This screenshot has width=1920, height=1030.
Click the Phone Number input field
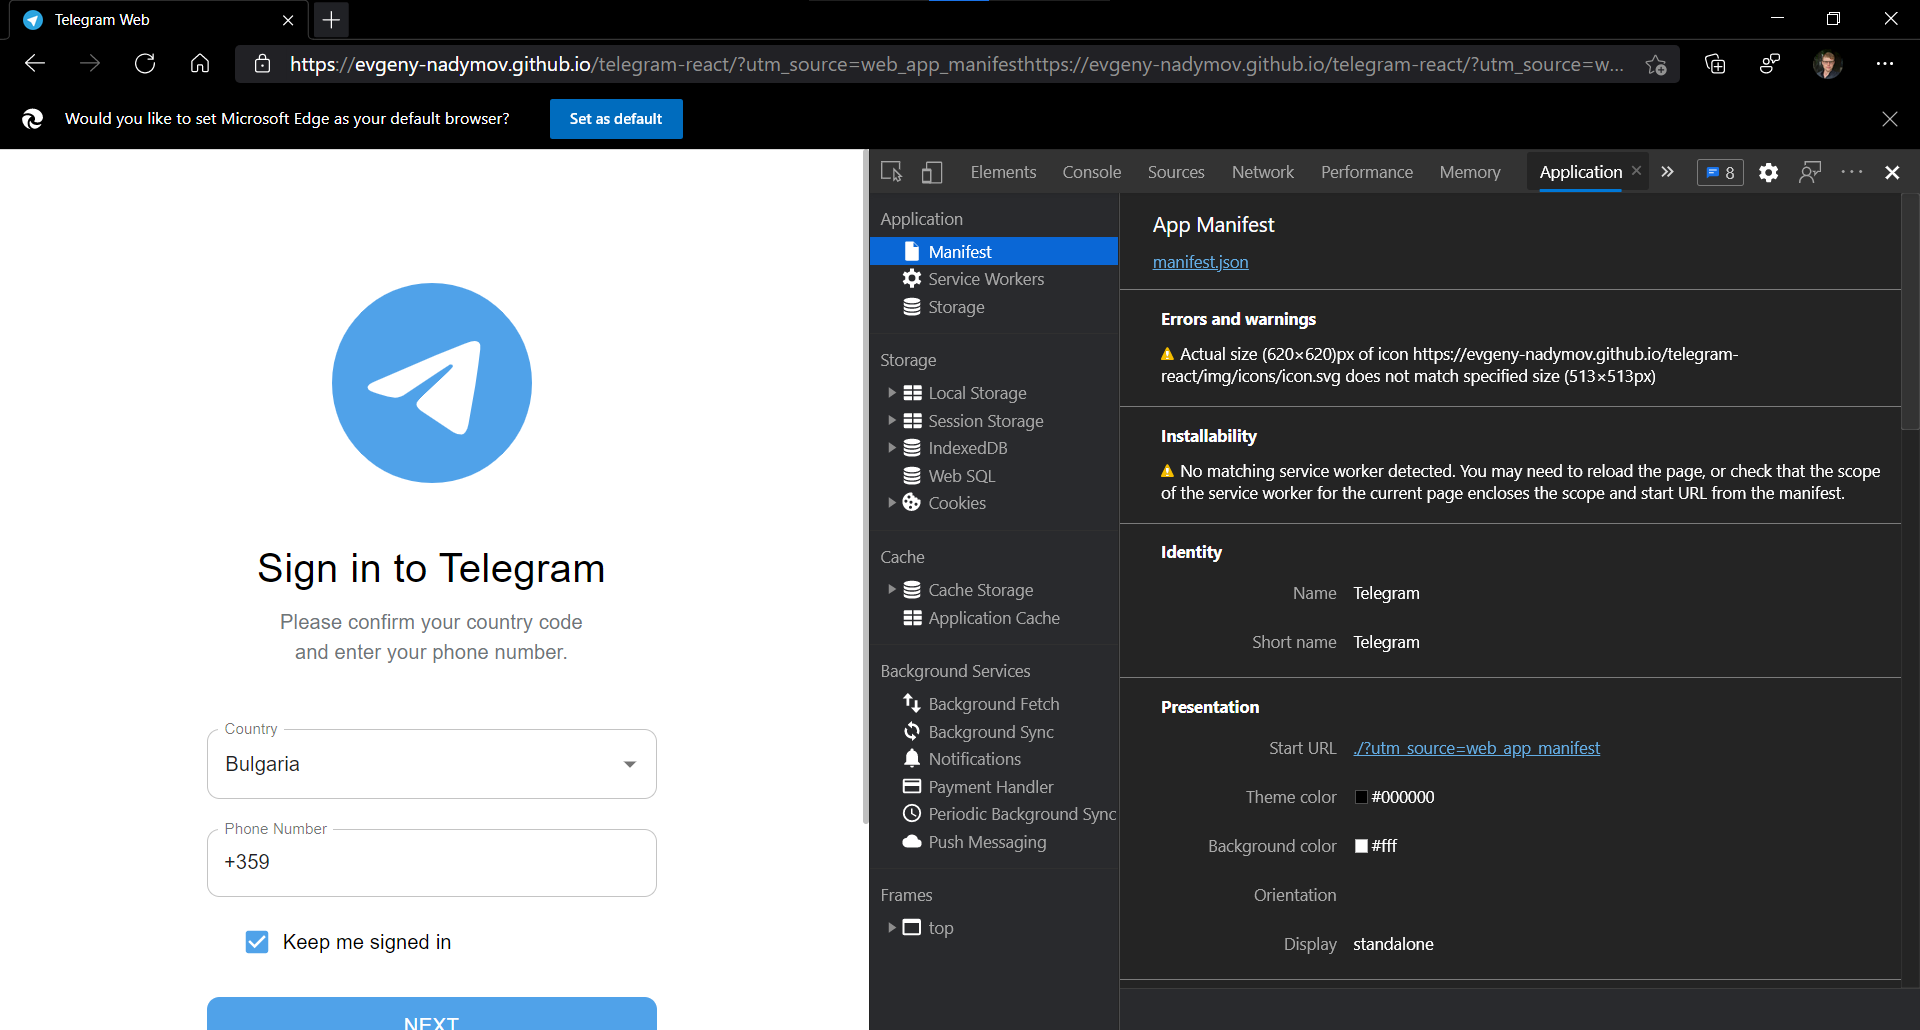(432, 862)
